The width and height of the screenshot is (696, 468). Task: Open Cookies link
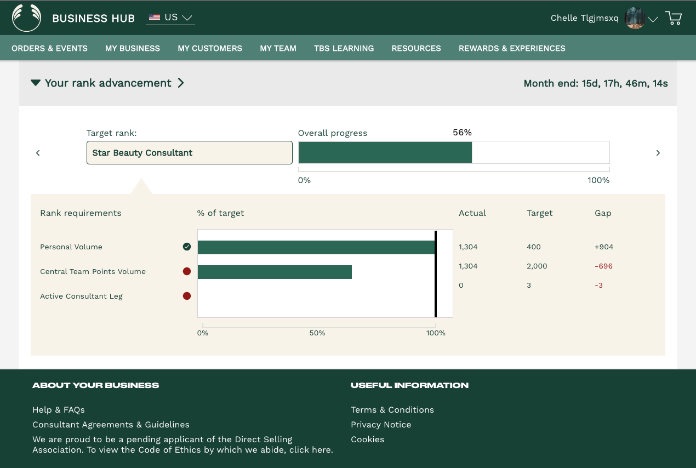click(368, 439)
